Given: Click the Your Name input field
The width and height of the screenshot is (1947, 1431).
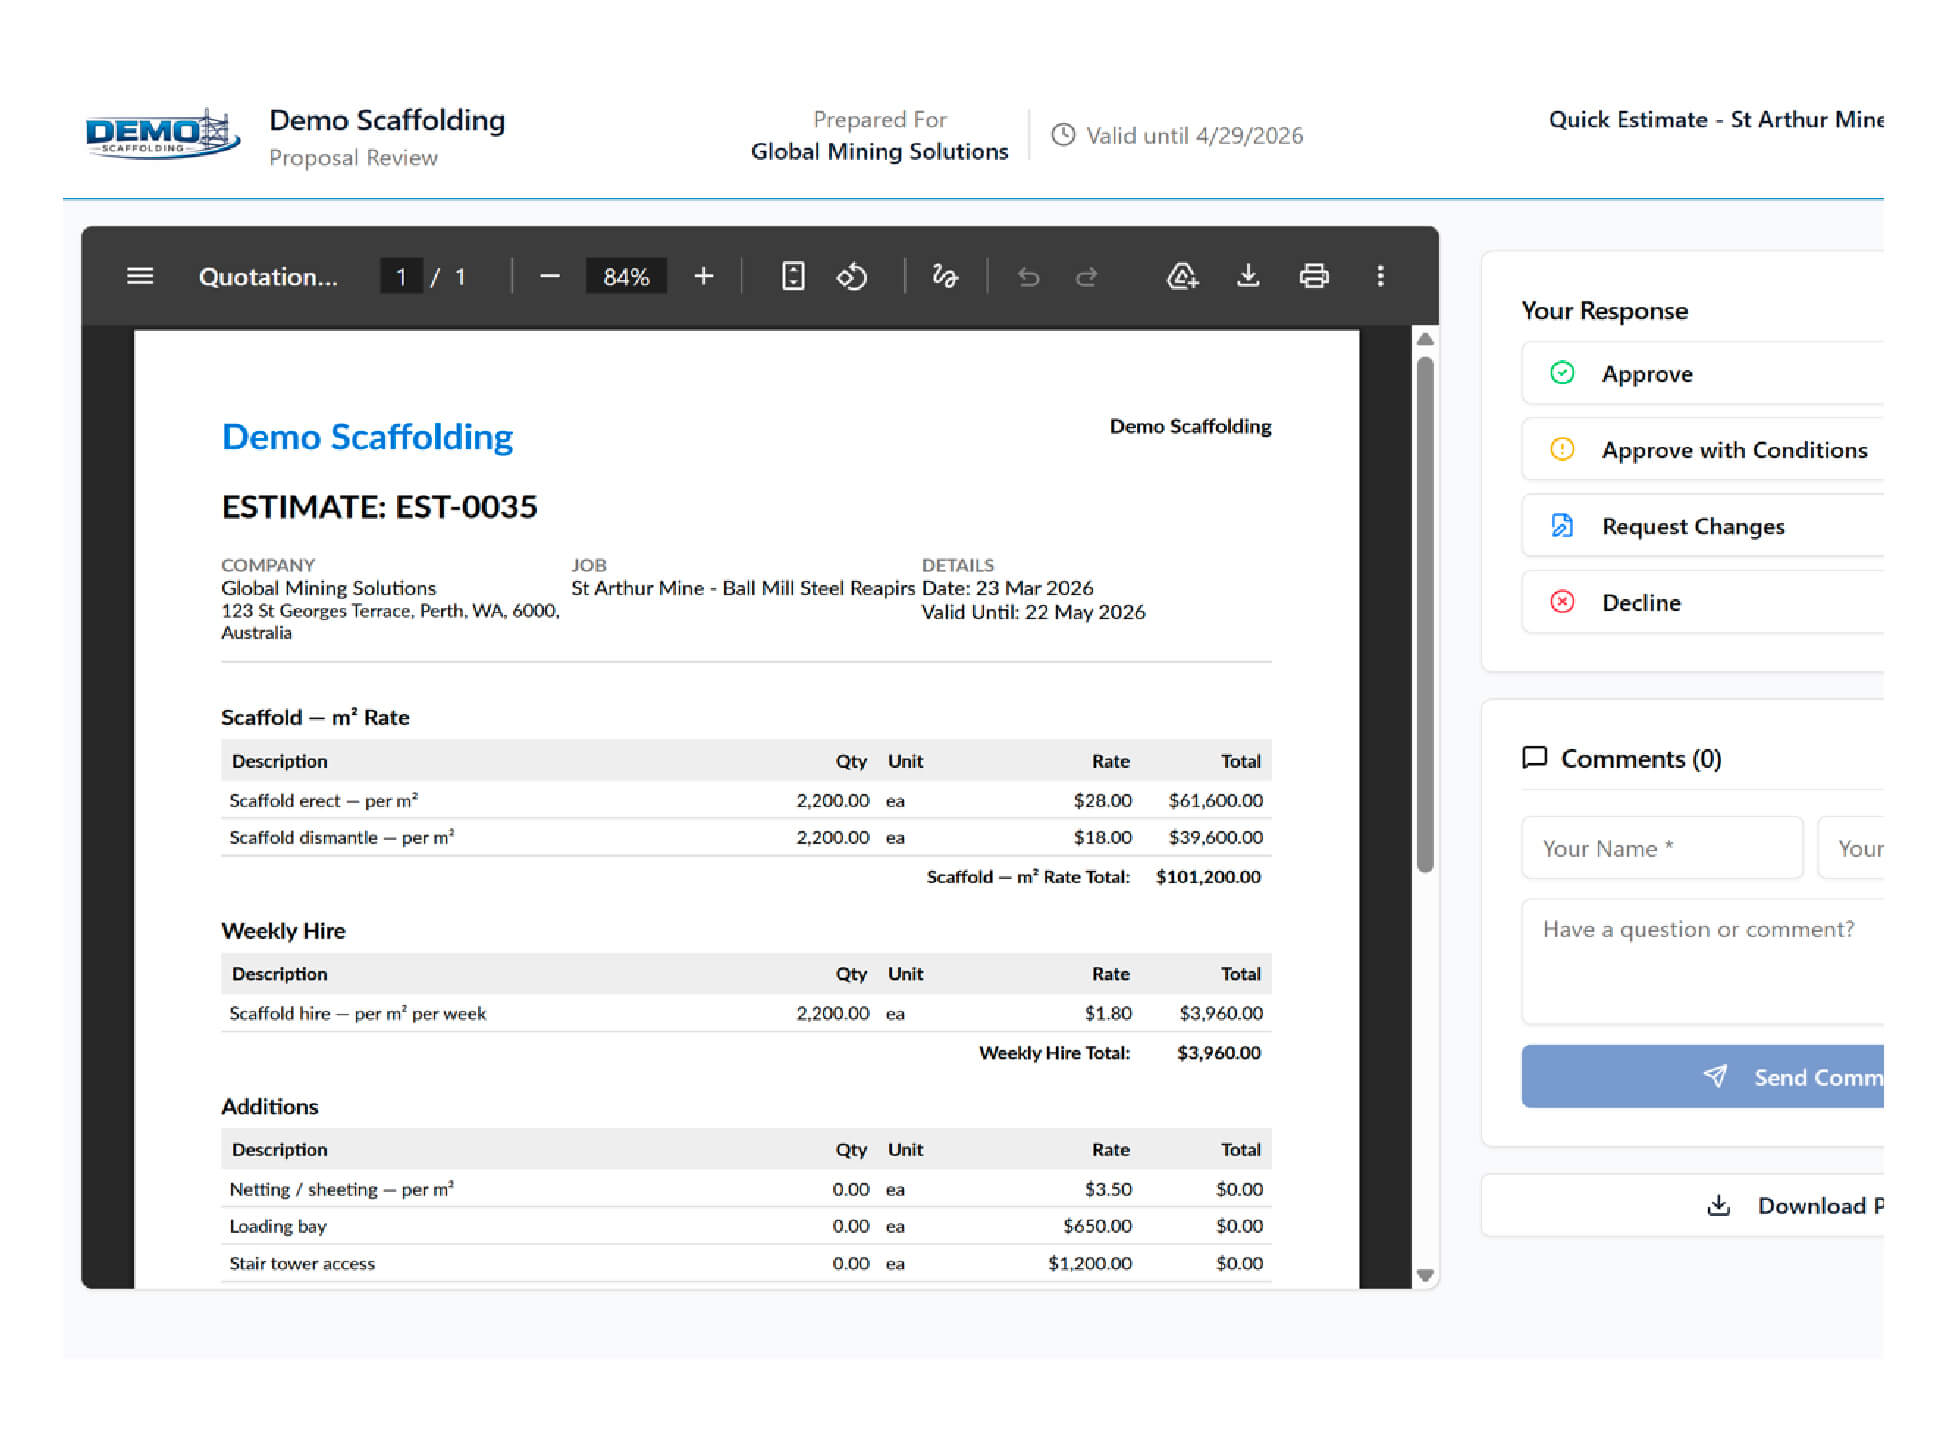Looking at the screenshot, I should point(1661,848).
